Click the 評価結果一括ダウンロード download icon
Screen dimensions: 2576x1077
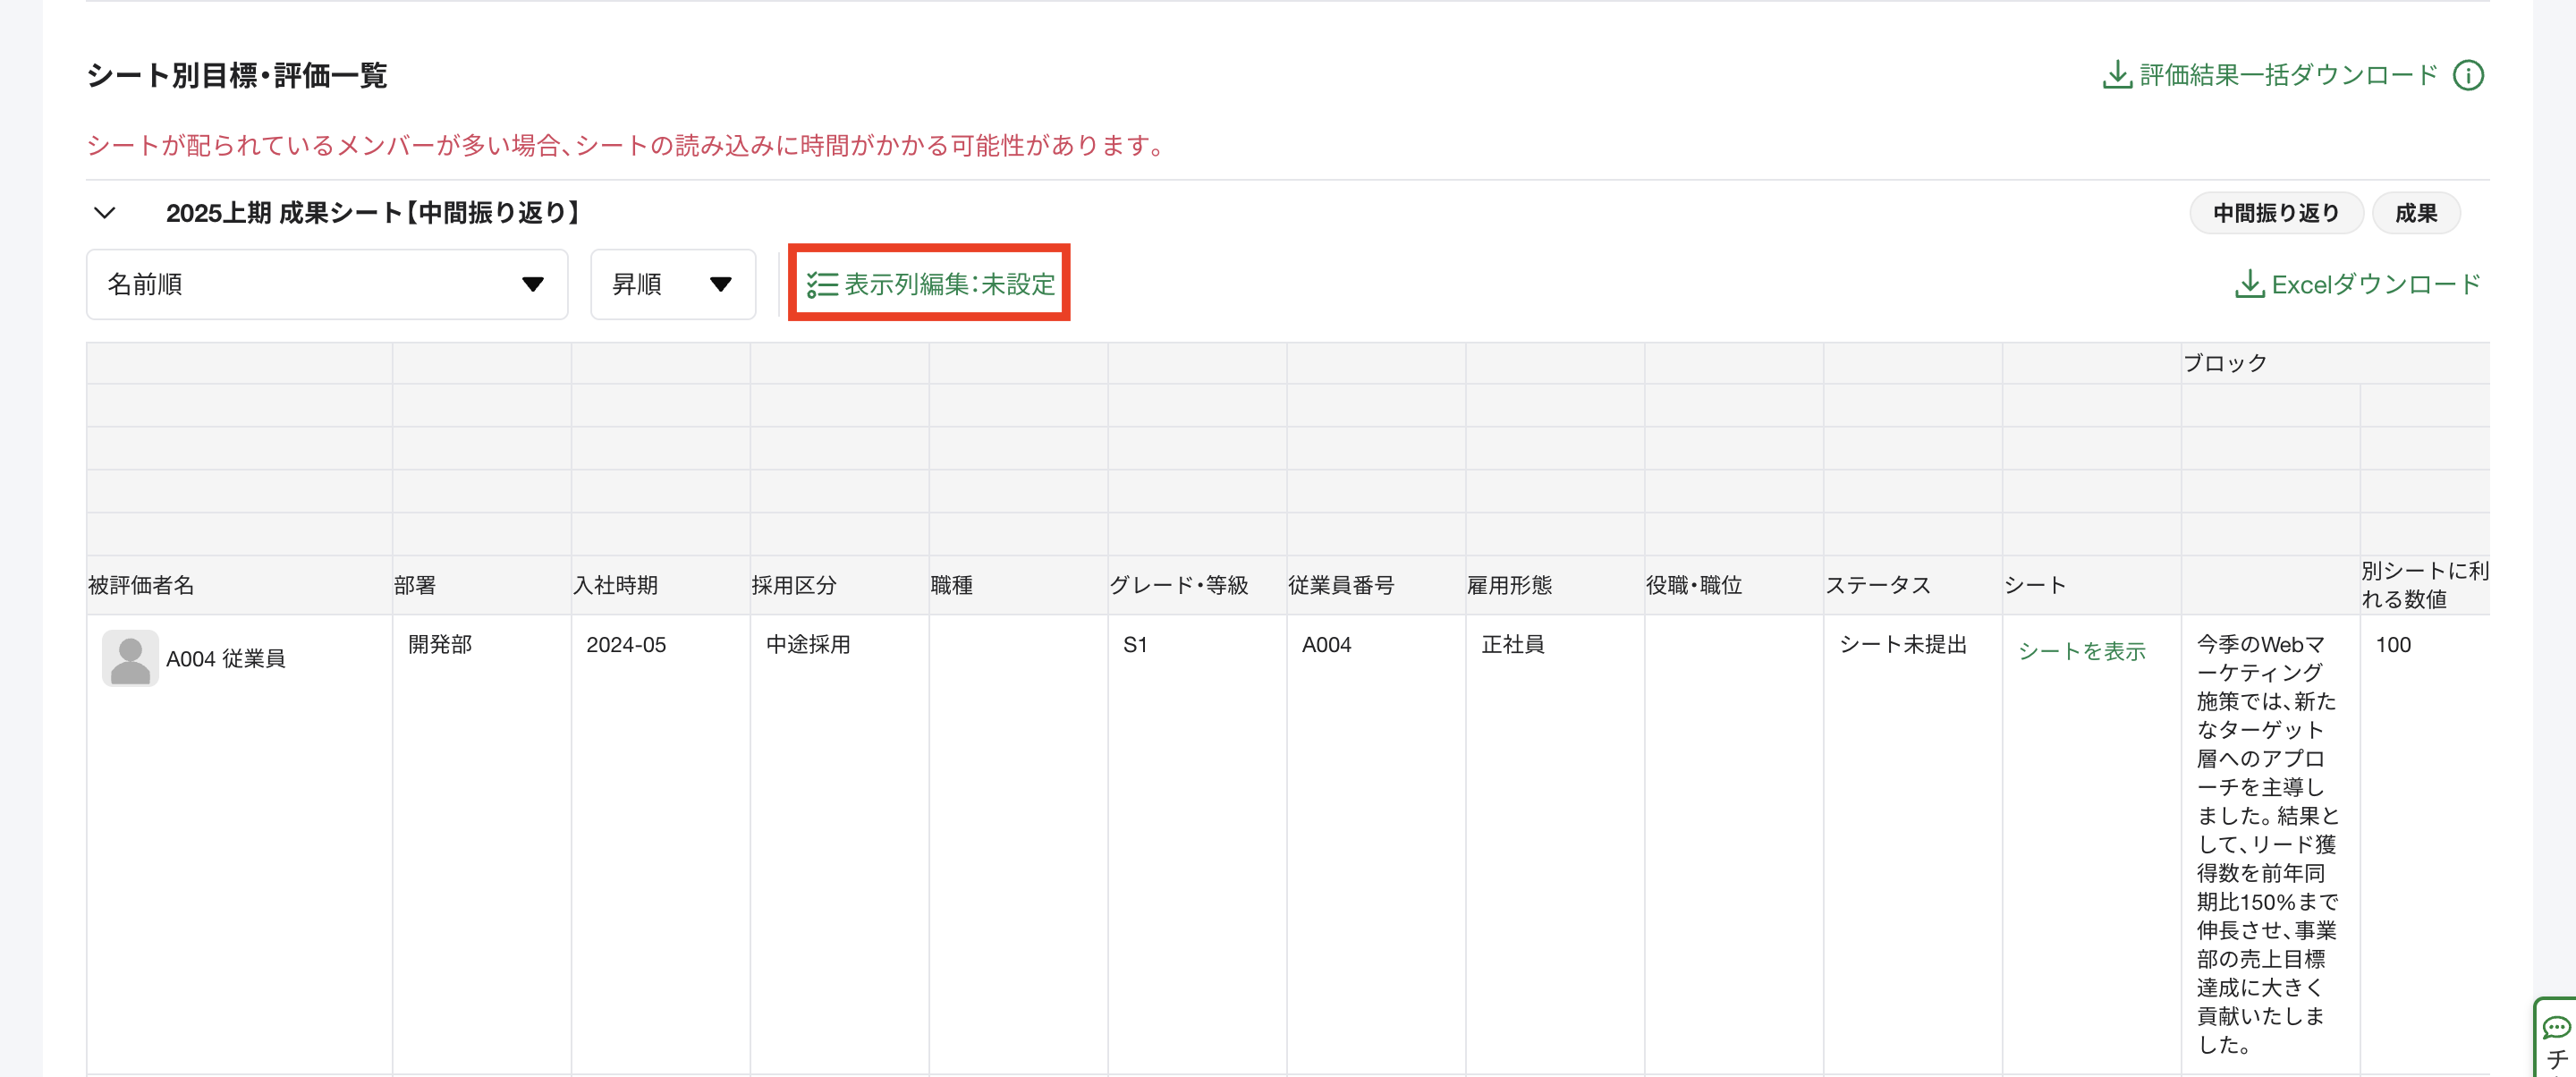[x=2116, y=75]
